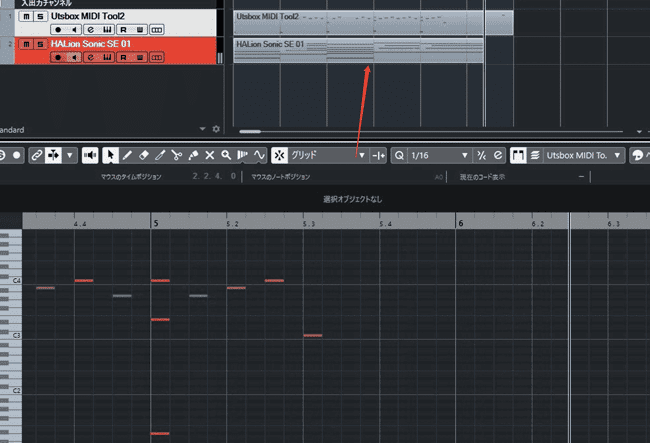Toggle monitor on HALion Sonic SE 01 track

tap(74, 57)
